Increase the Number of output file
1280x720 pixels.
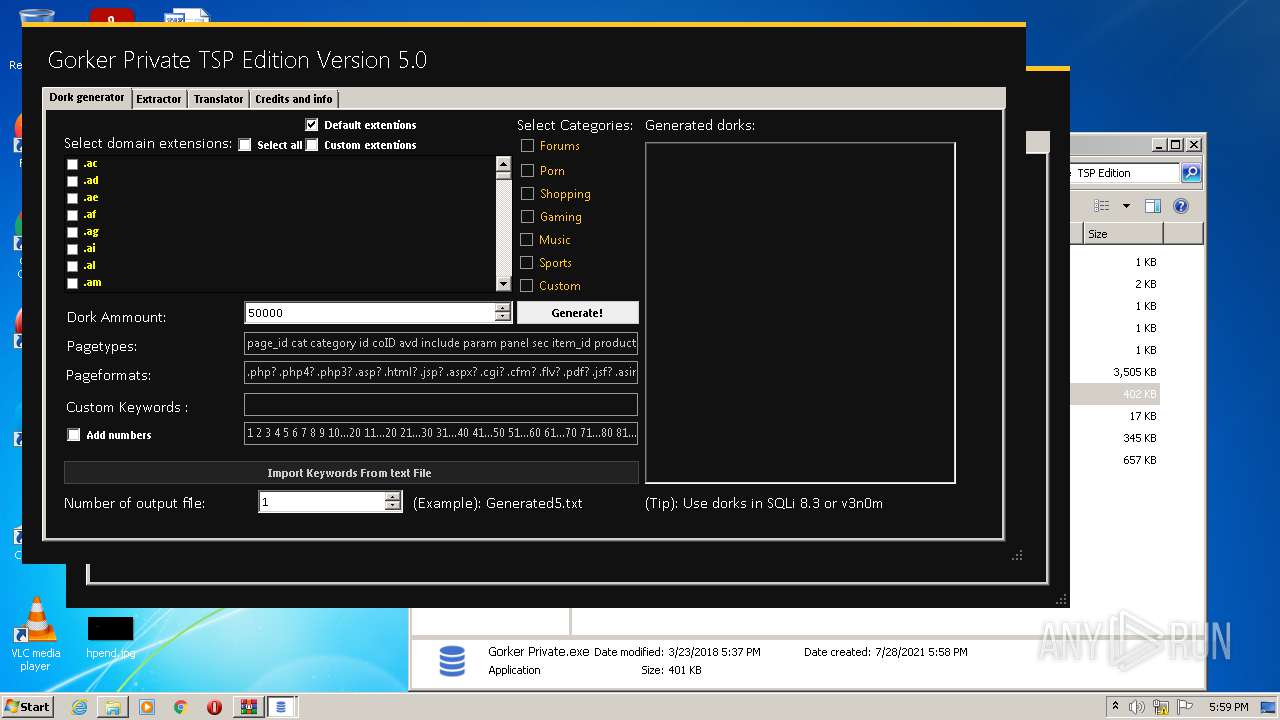point(393,497)
